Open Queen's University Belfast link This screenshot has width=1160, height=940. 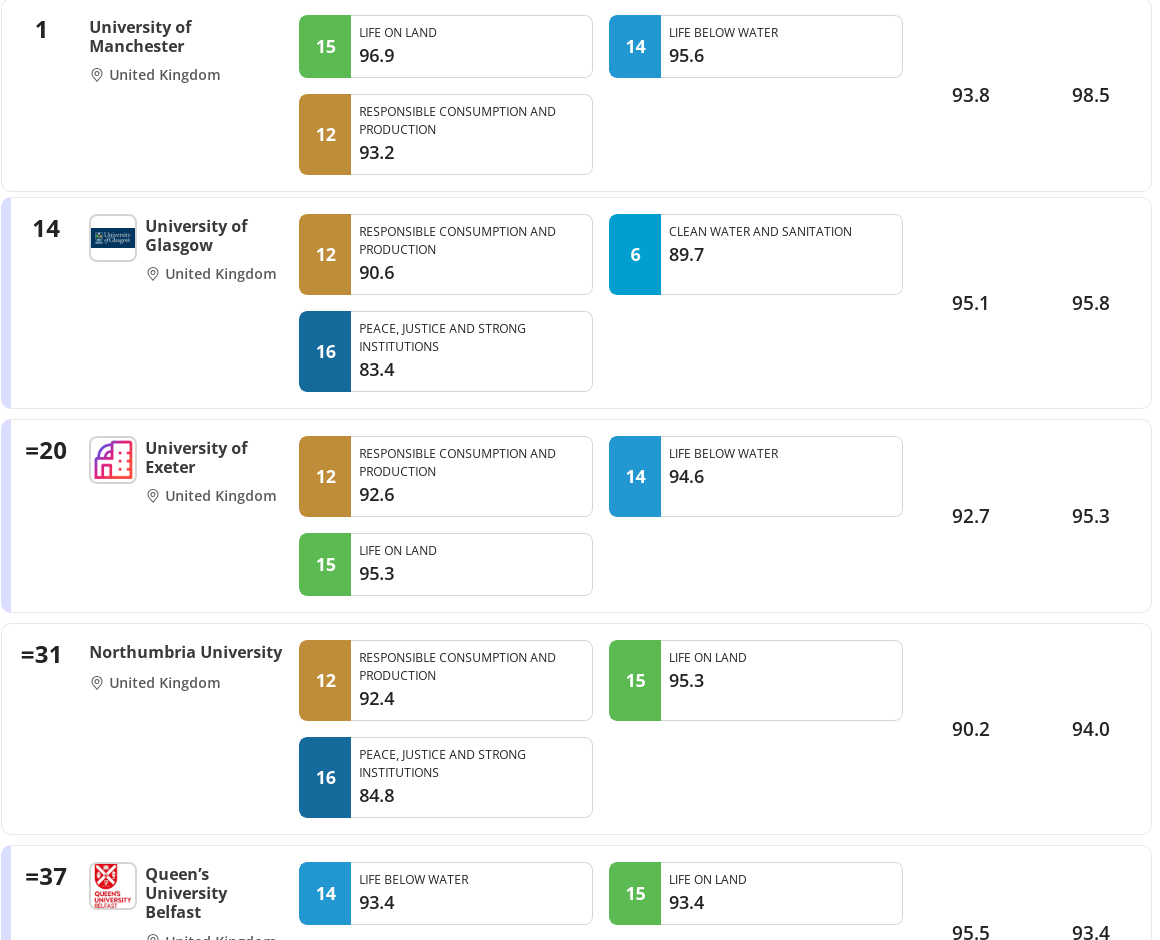186,893
